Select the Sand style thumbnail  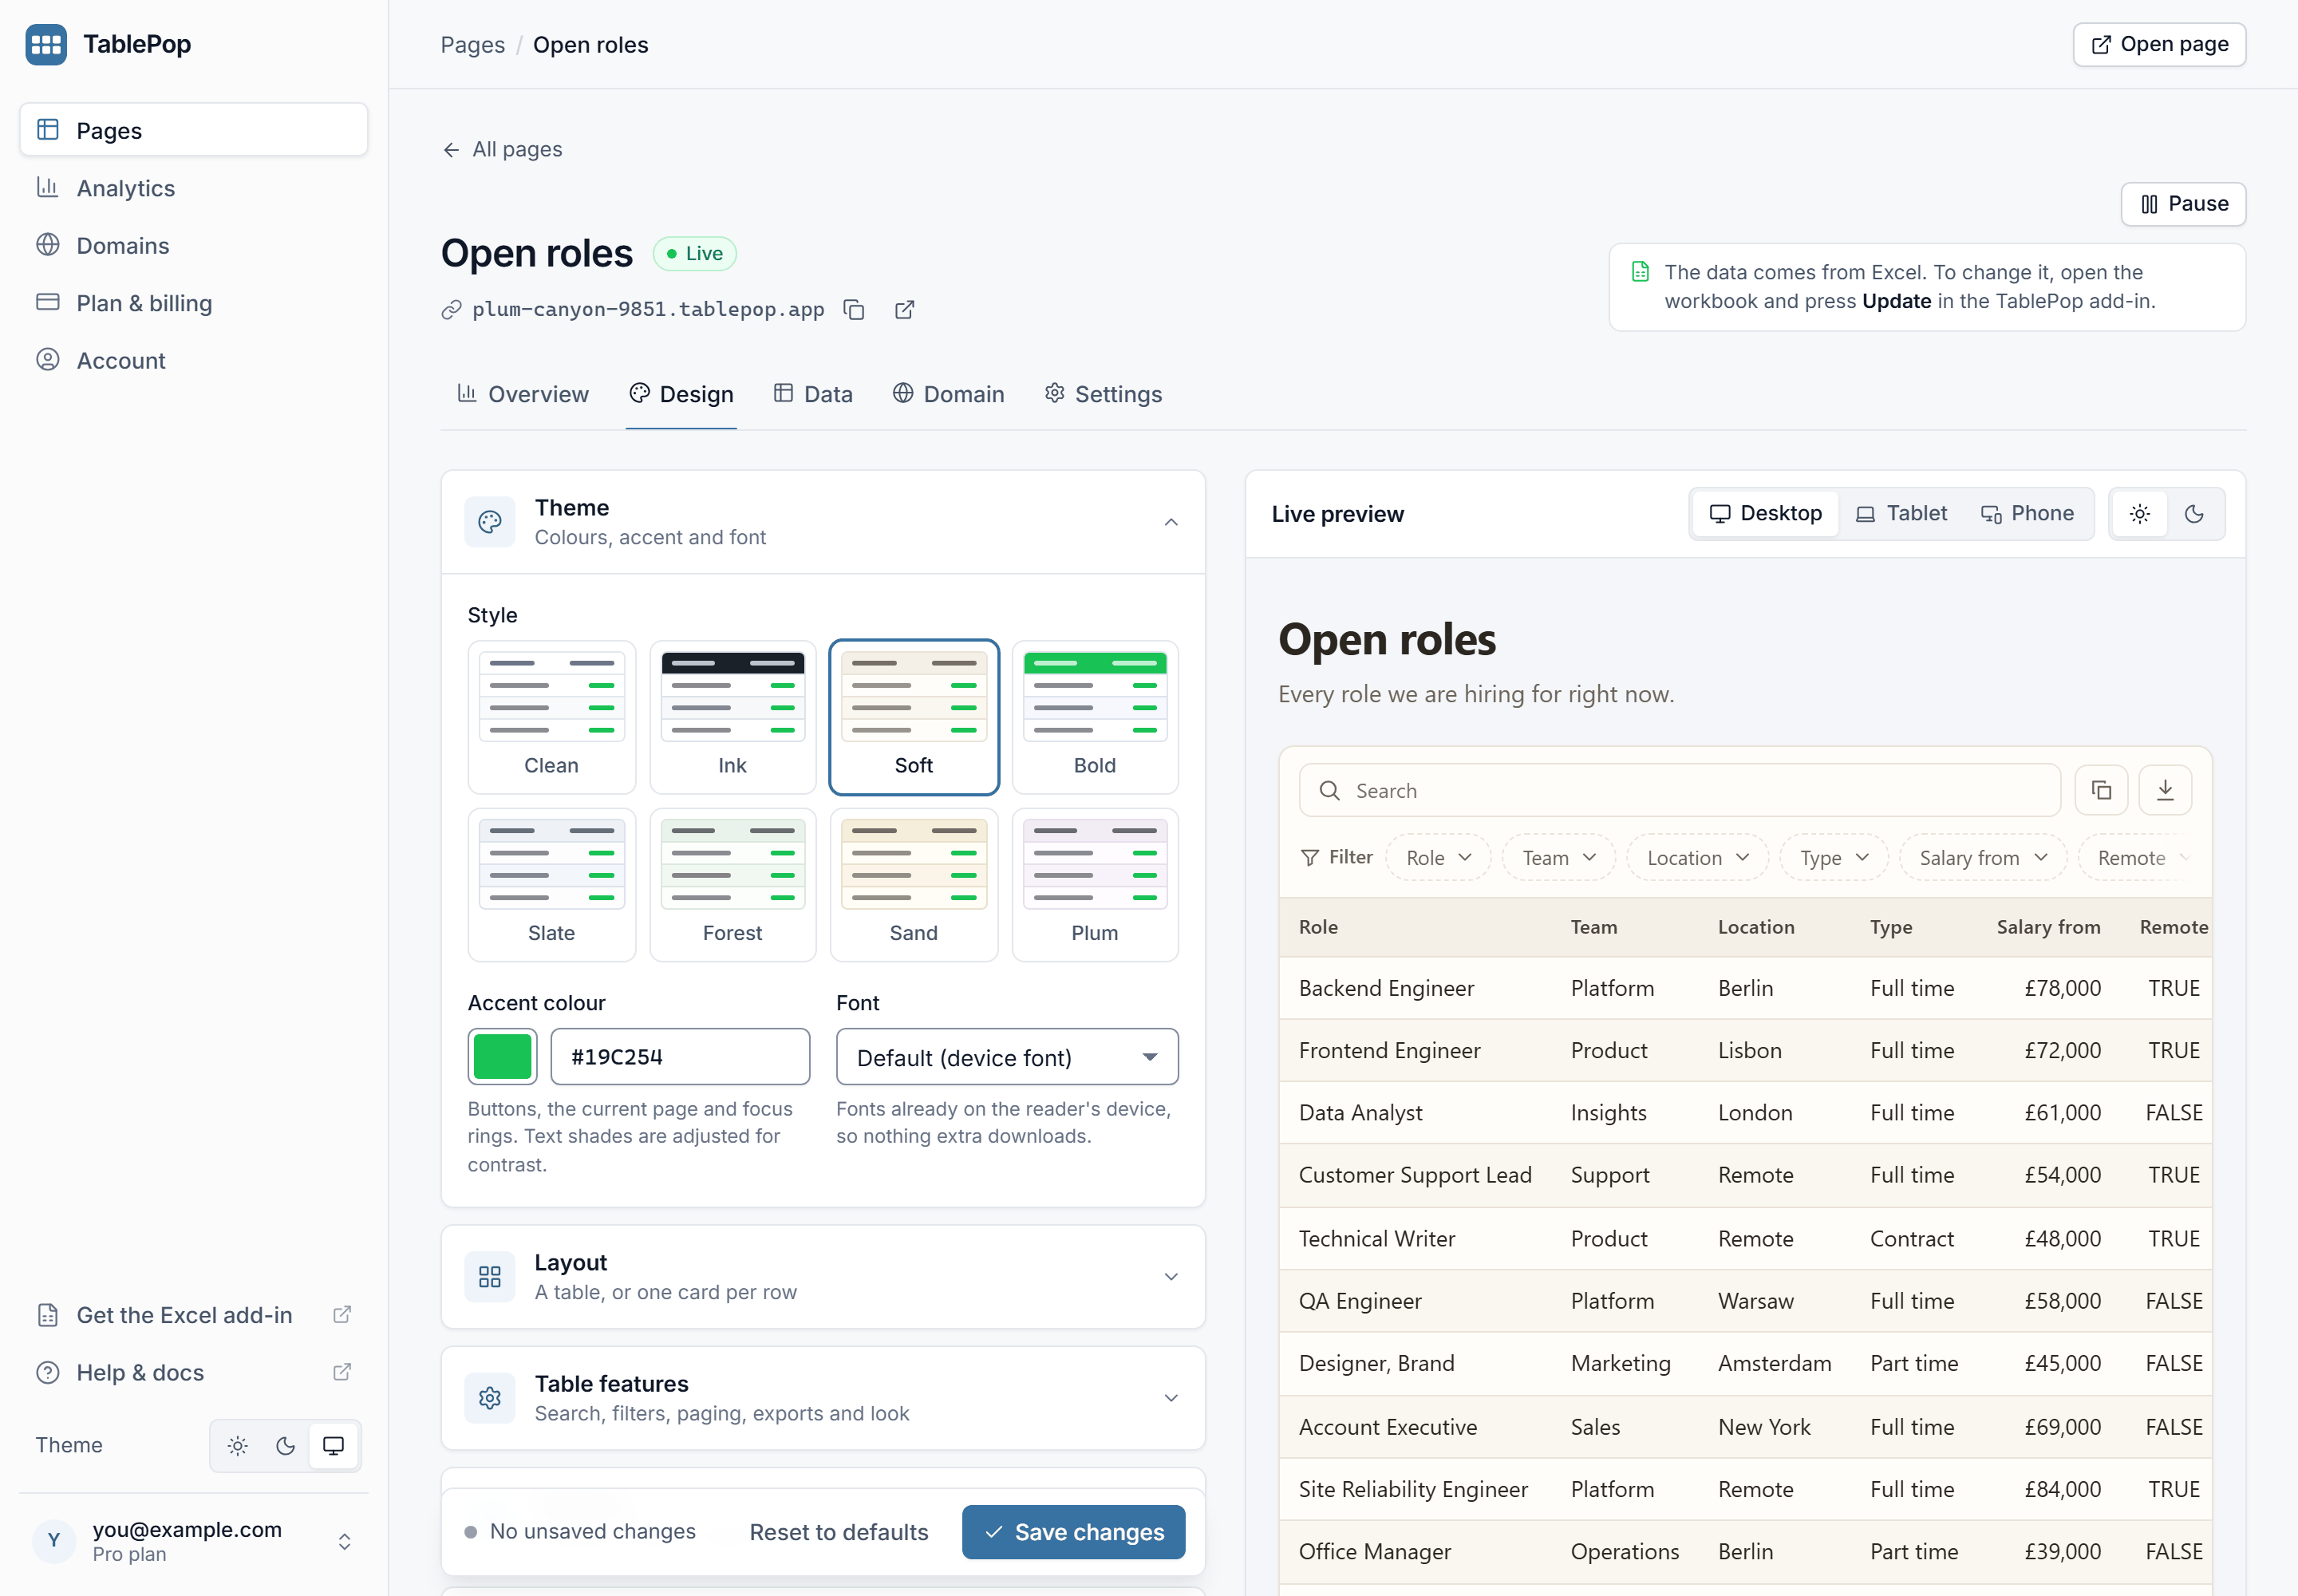[x=914, y=864]
